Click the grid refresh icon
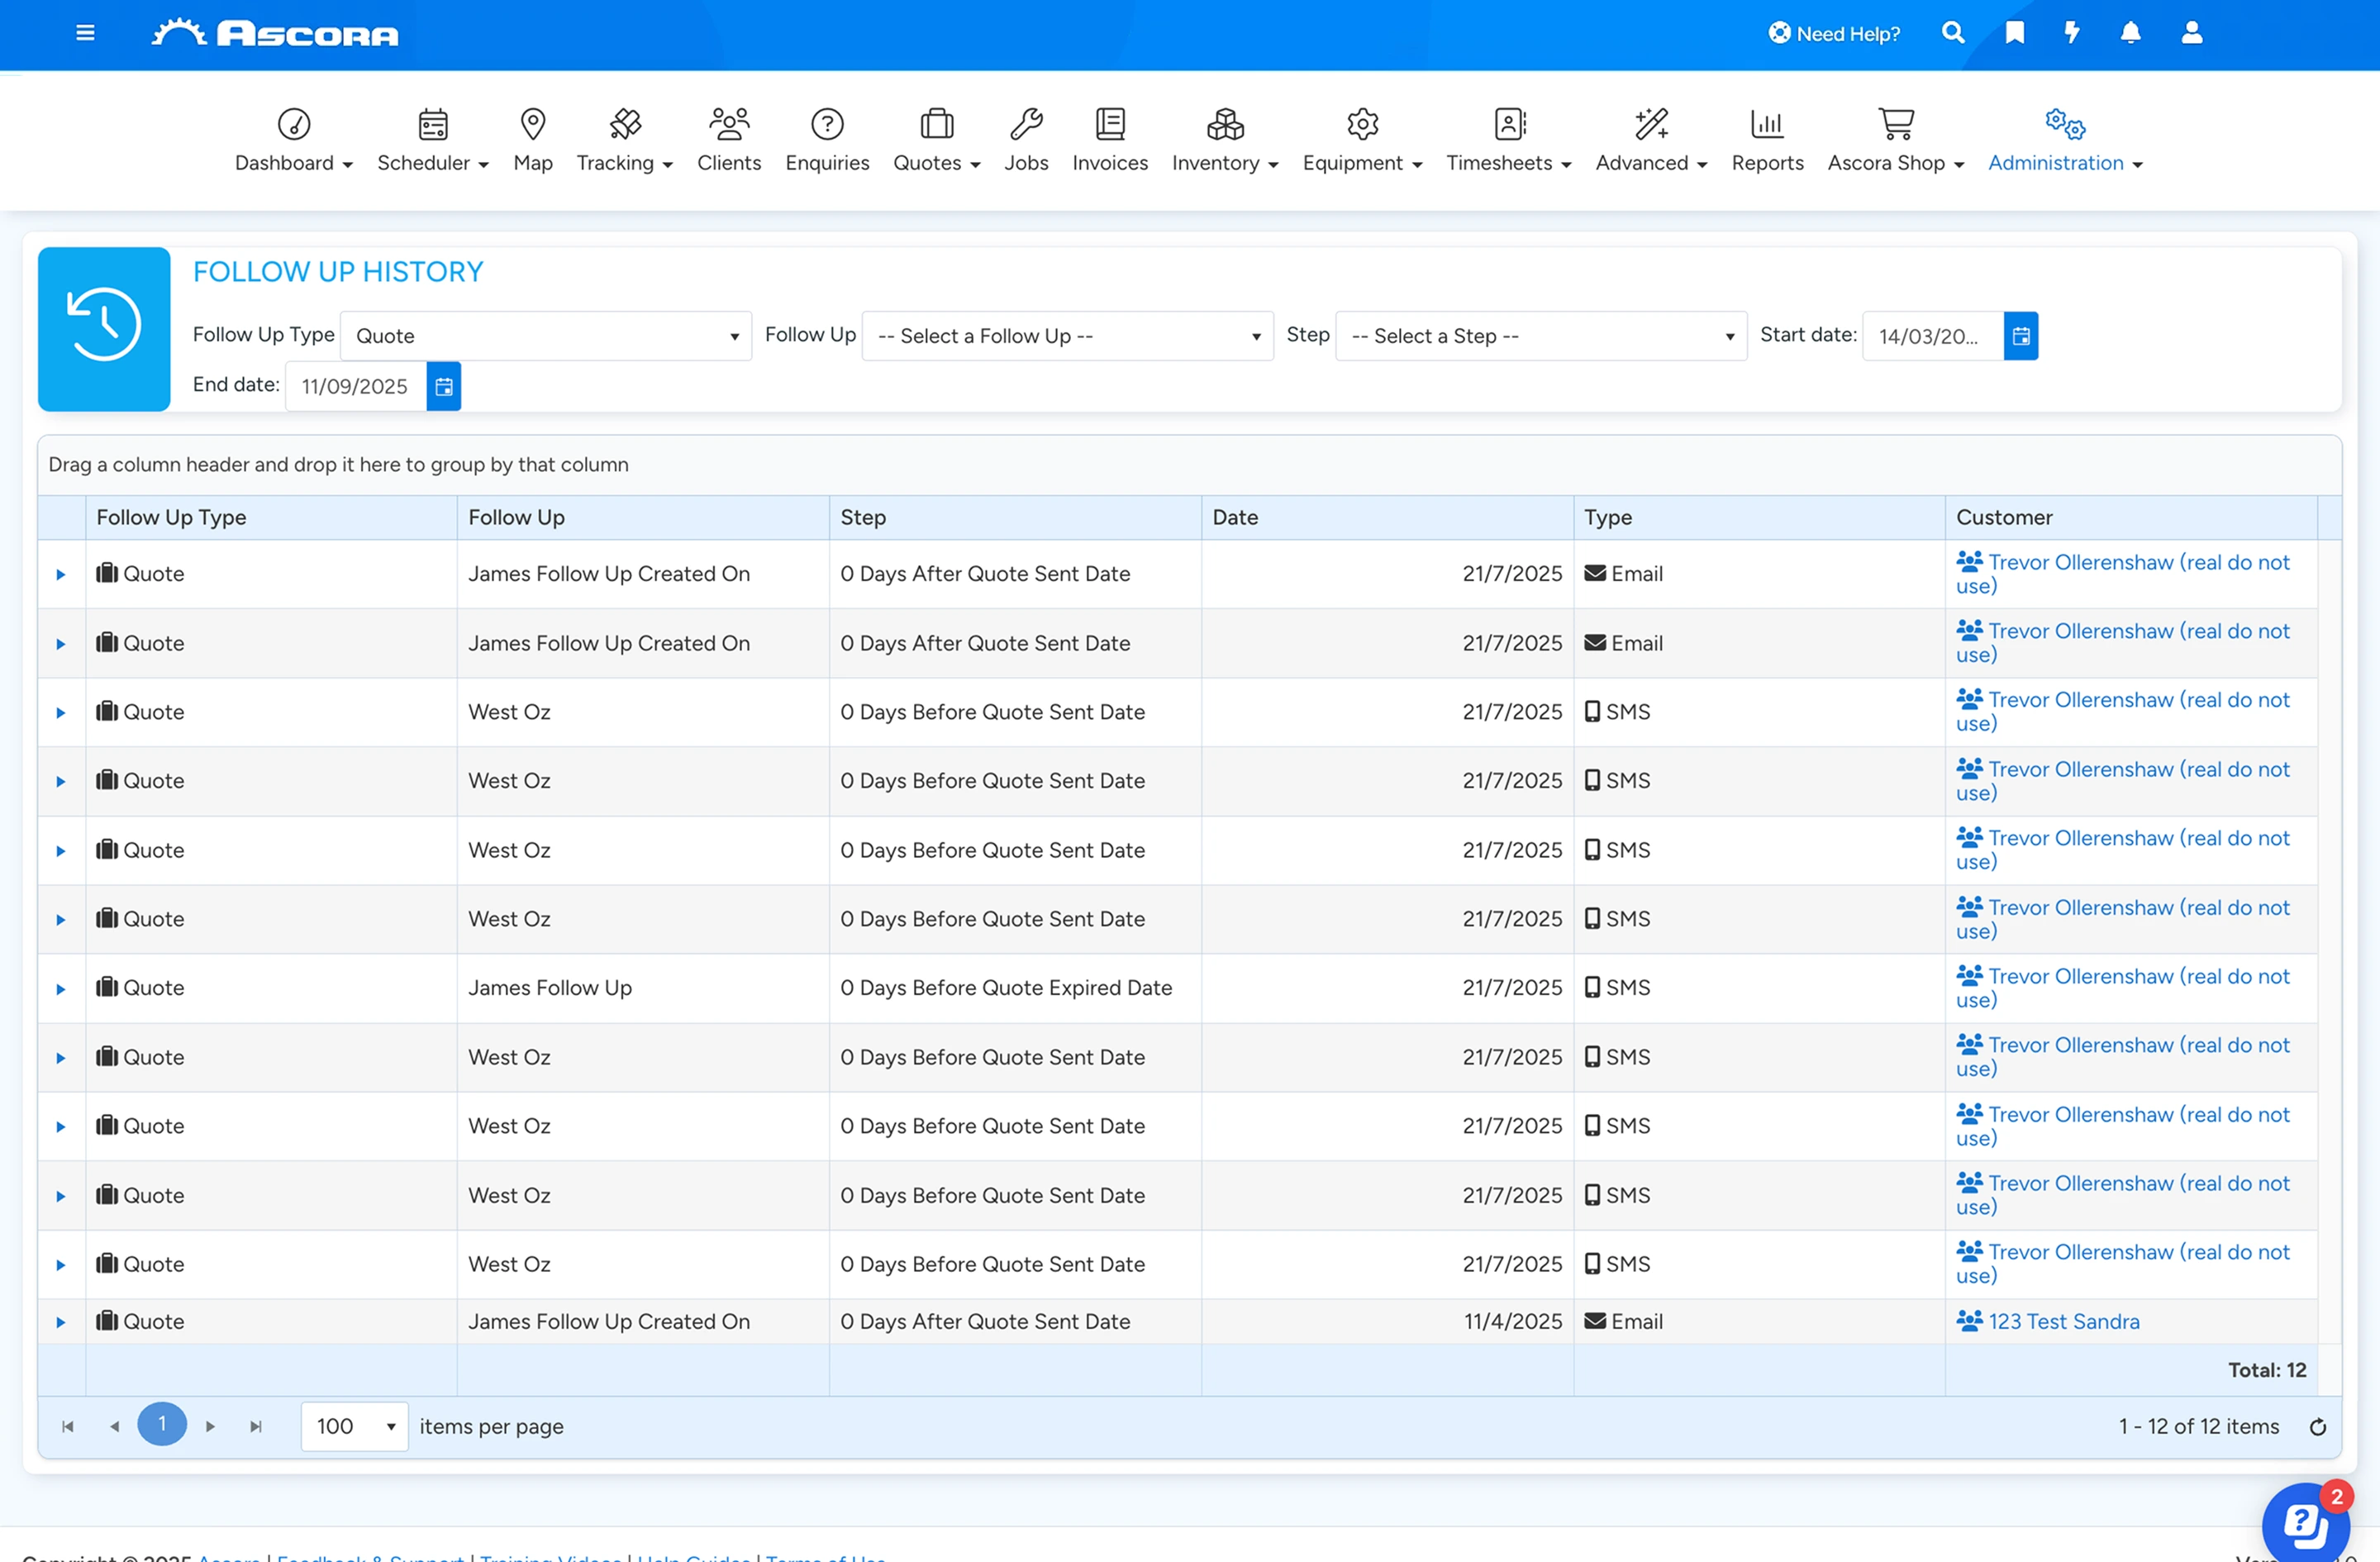This screenshot has height=1562, width=2380. click(x=2317, y=1427)
